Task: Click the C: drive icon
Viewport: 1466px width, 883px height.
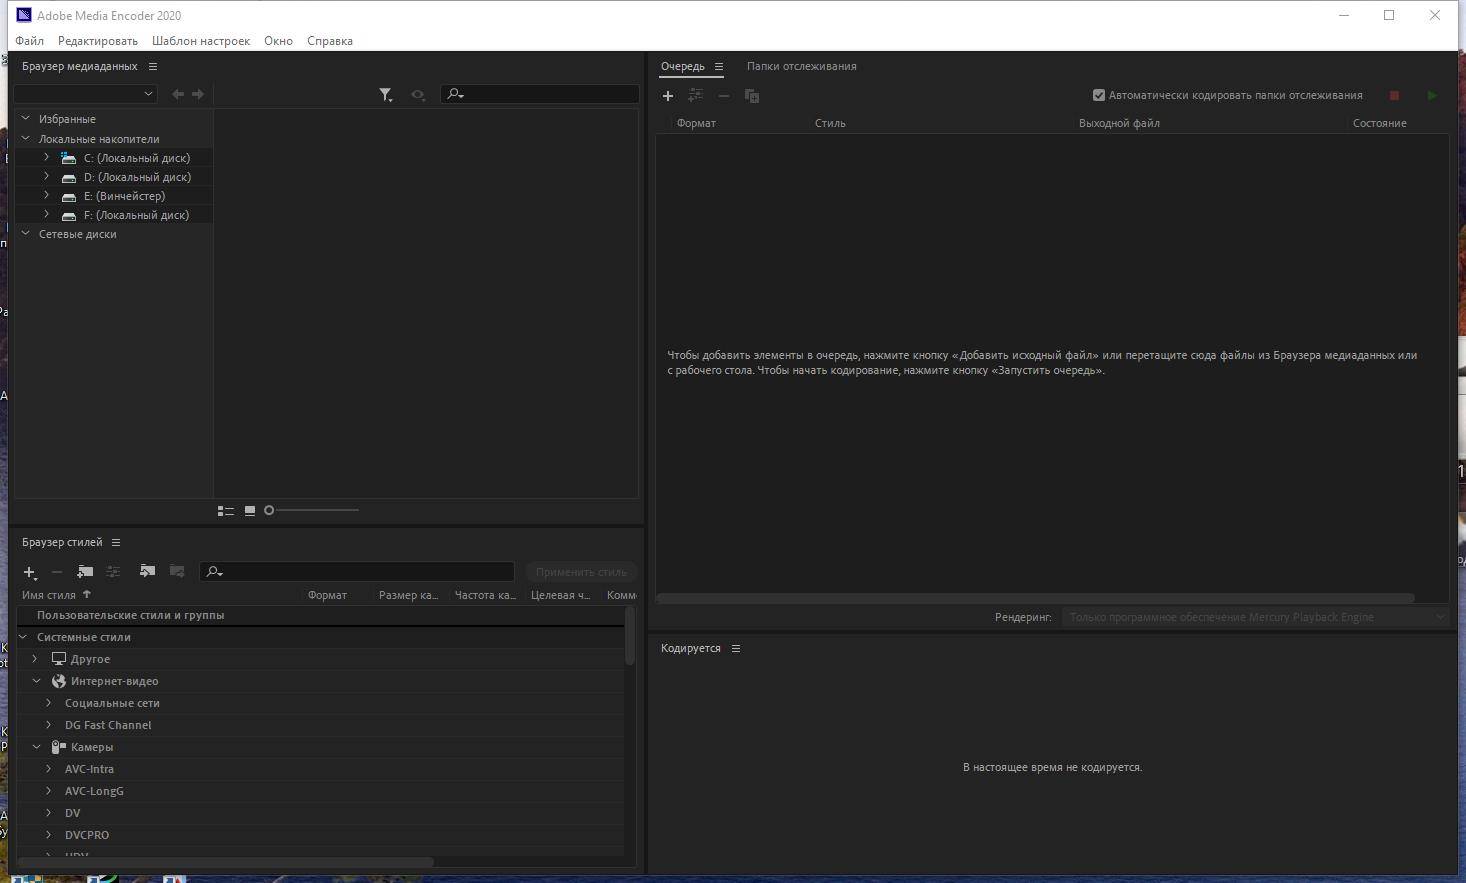Action: click(68, 158)
